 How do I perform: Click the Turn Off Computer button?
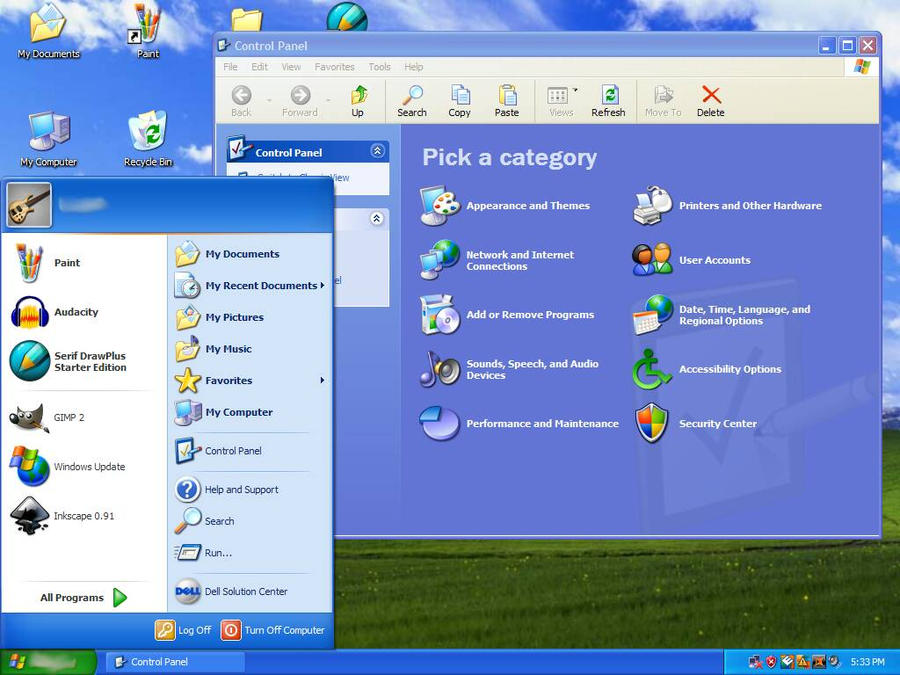(x=271, y=630)
